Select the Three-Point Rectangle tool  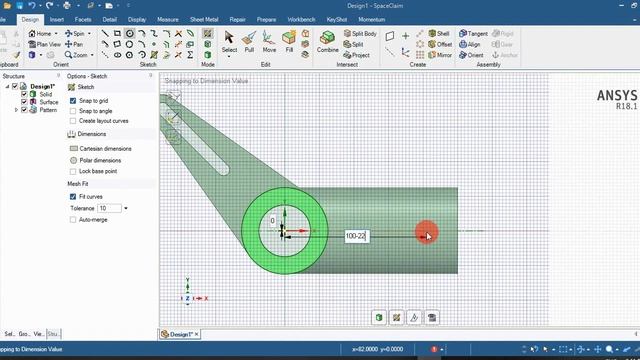click(x=118, y=44)
